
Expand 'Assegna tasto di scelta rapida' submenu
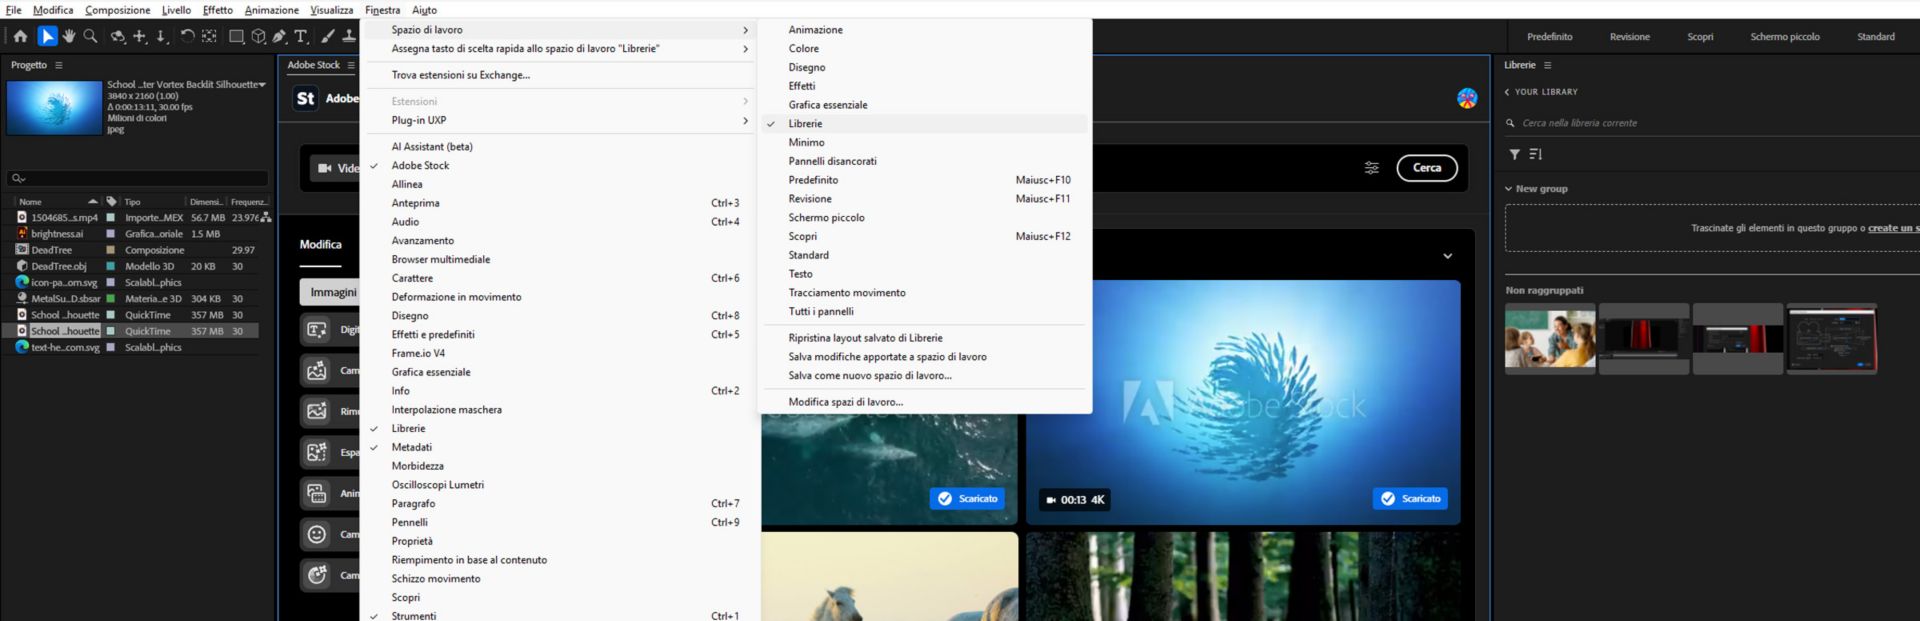click(560, 49)
